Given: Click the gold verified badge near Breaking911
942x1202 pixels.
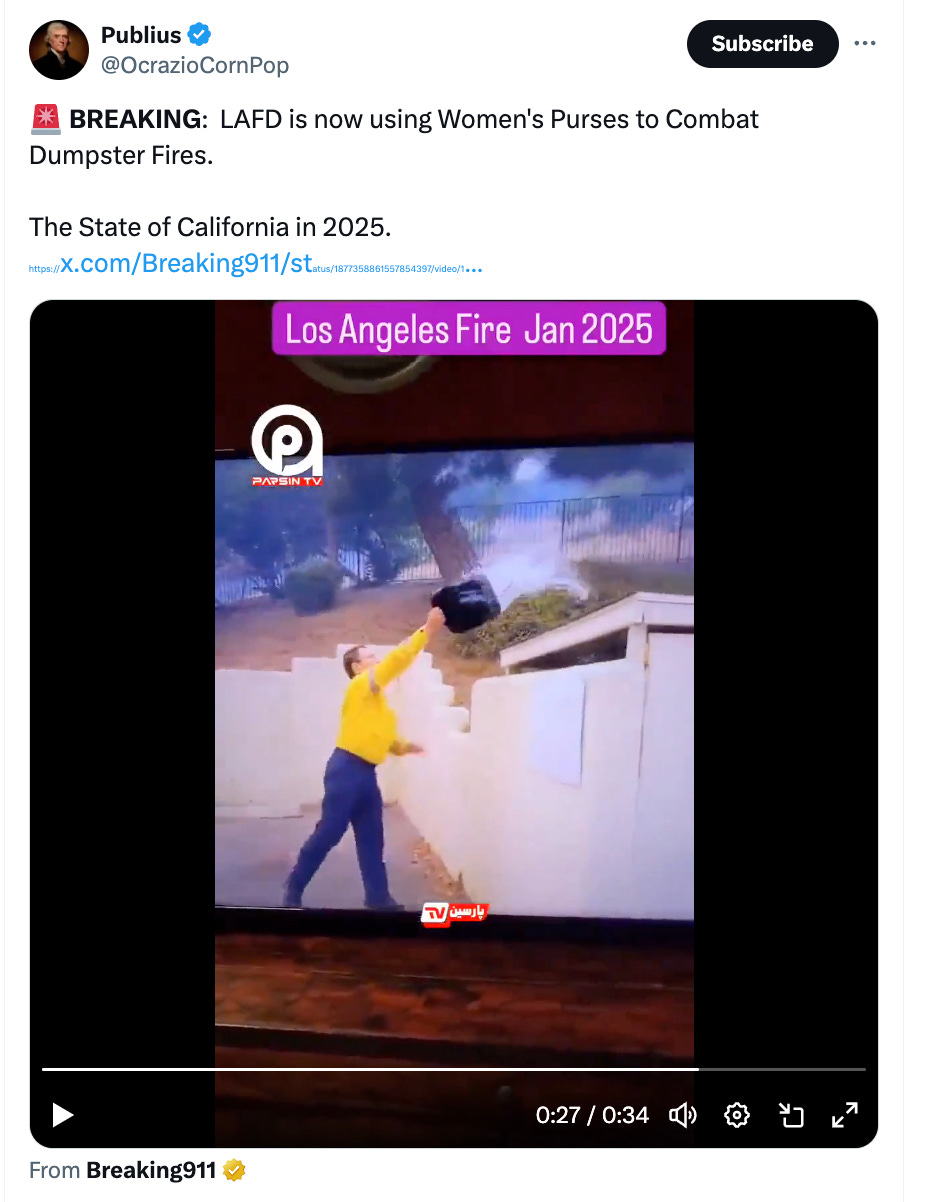Looking at the screenshot, I should point(234,1170).
